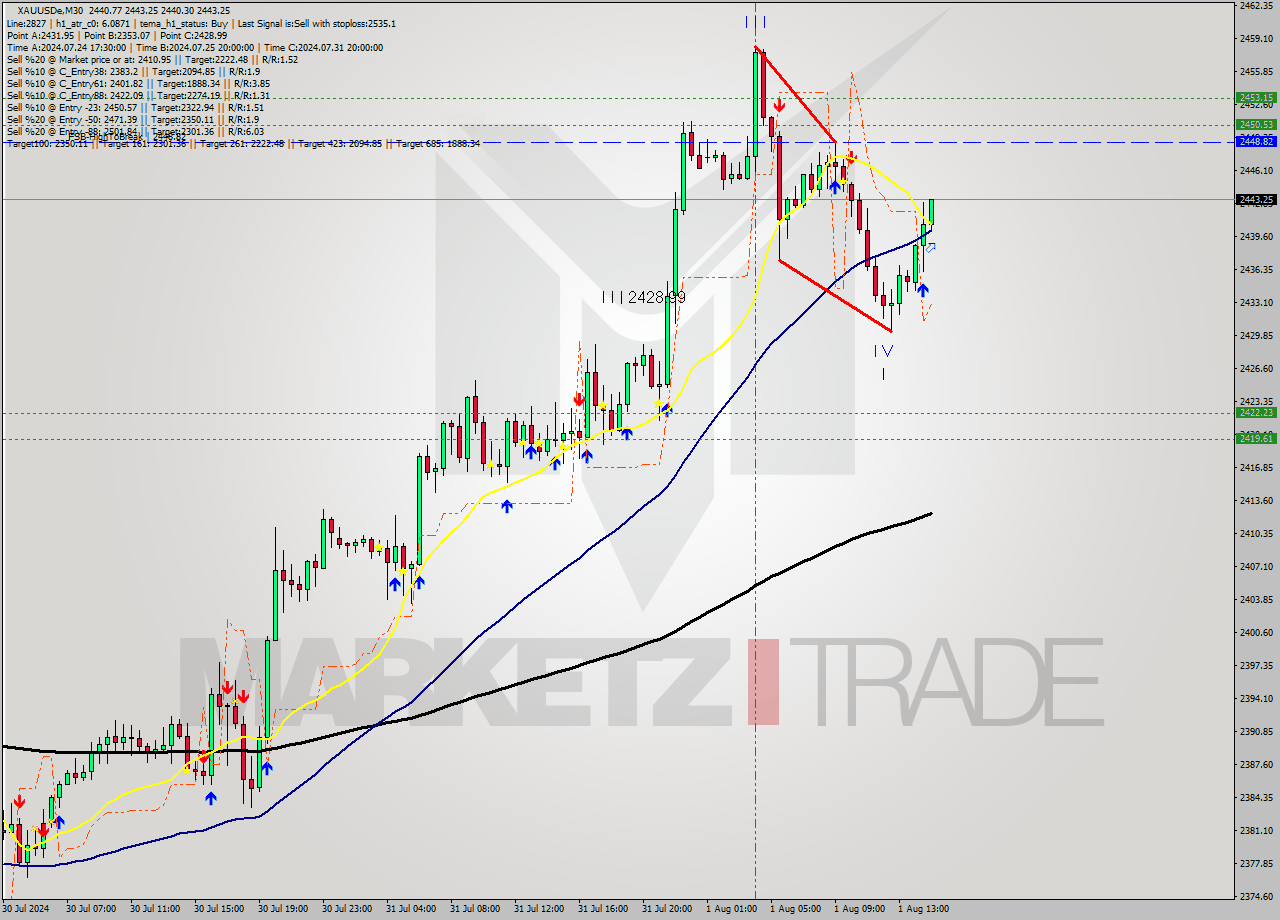This screenshot has width=1280, height=920.
Task: Click the 2436.35 price scale value
Action: coord(1255,269)
